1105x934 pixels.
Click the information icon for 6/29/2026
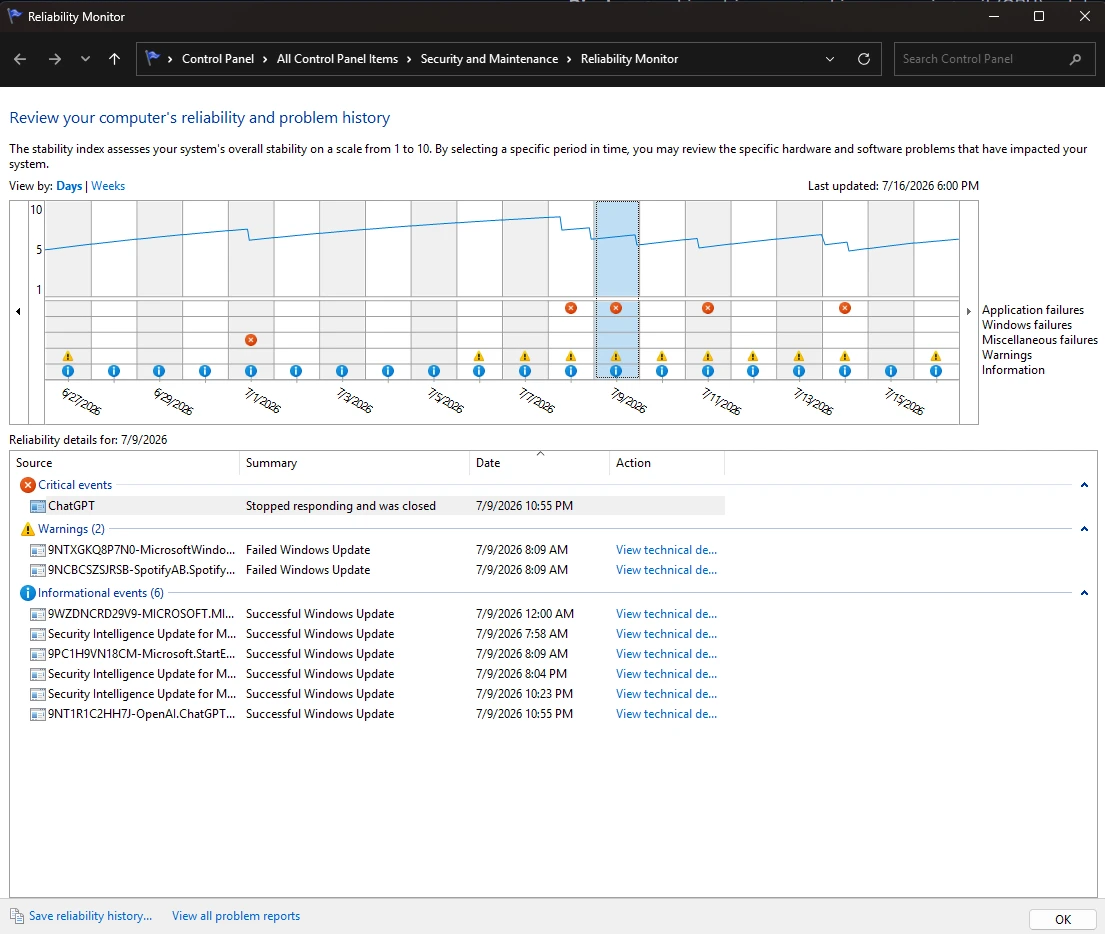point(159,371)
